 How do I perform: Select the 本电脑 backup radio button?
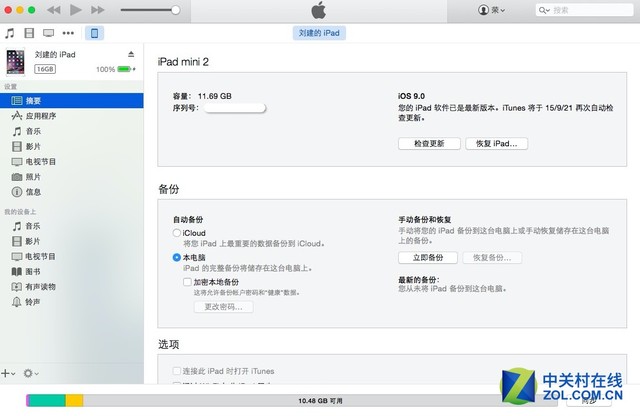(x=177, y=257)
